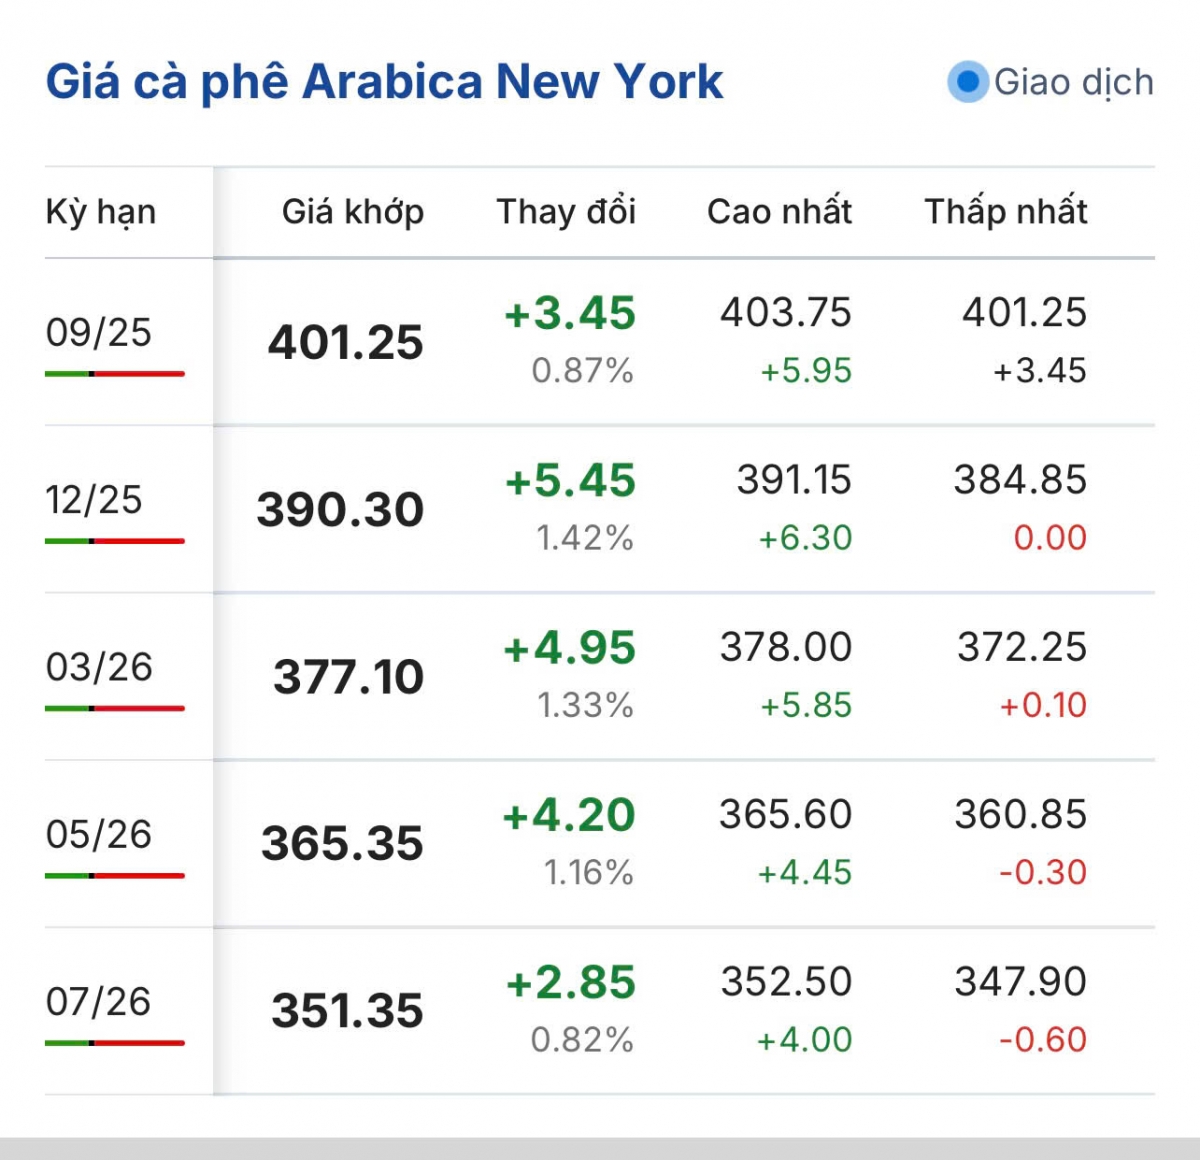Image resolution: width=1200 pixels, height=1160 pixels.
Task: Open the 12/25 contract term row
Action: (600, 509)
